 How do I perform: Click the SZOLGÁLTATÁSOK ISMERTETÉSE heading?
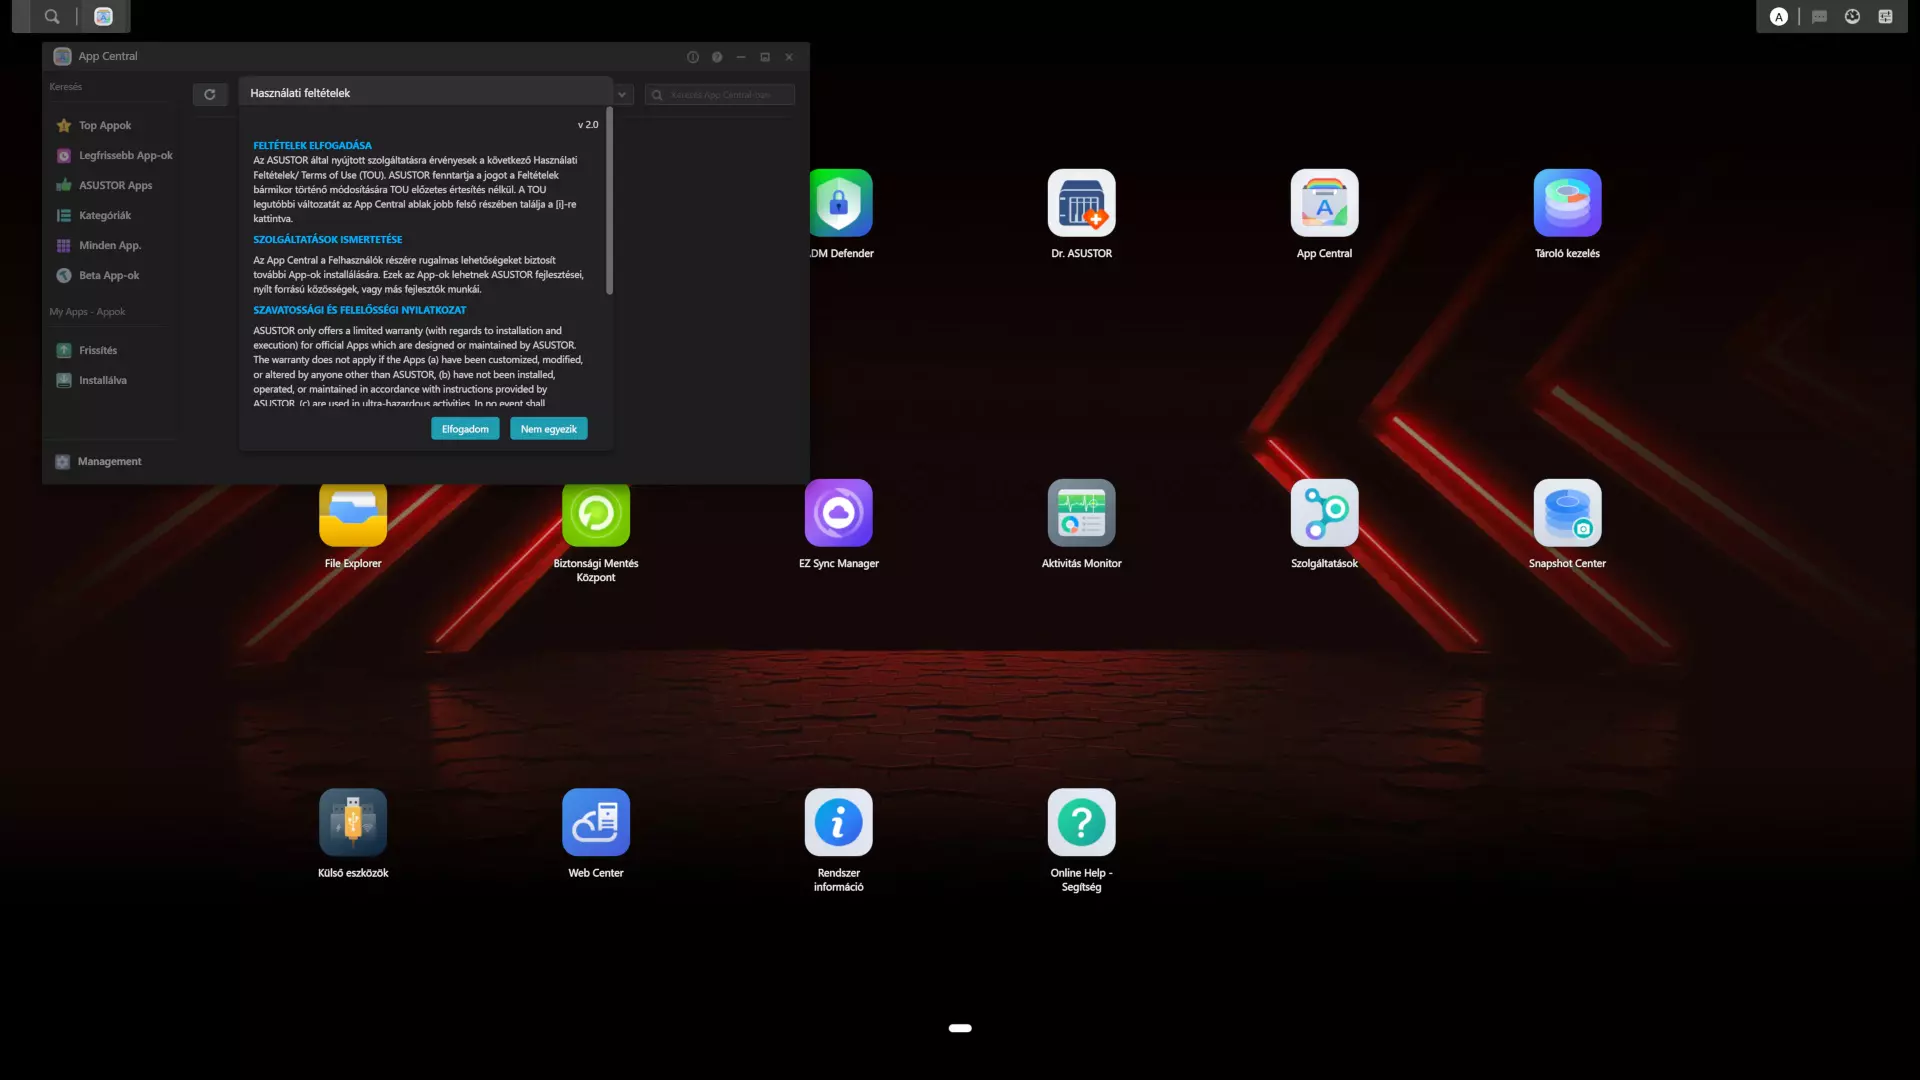tap(328, 239)
